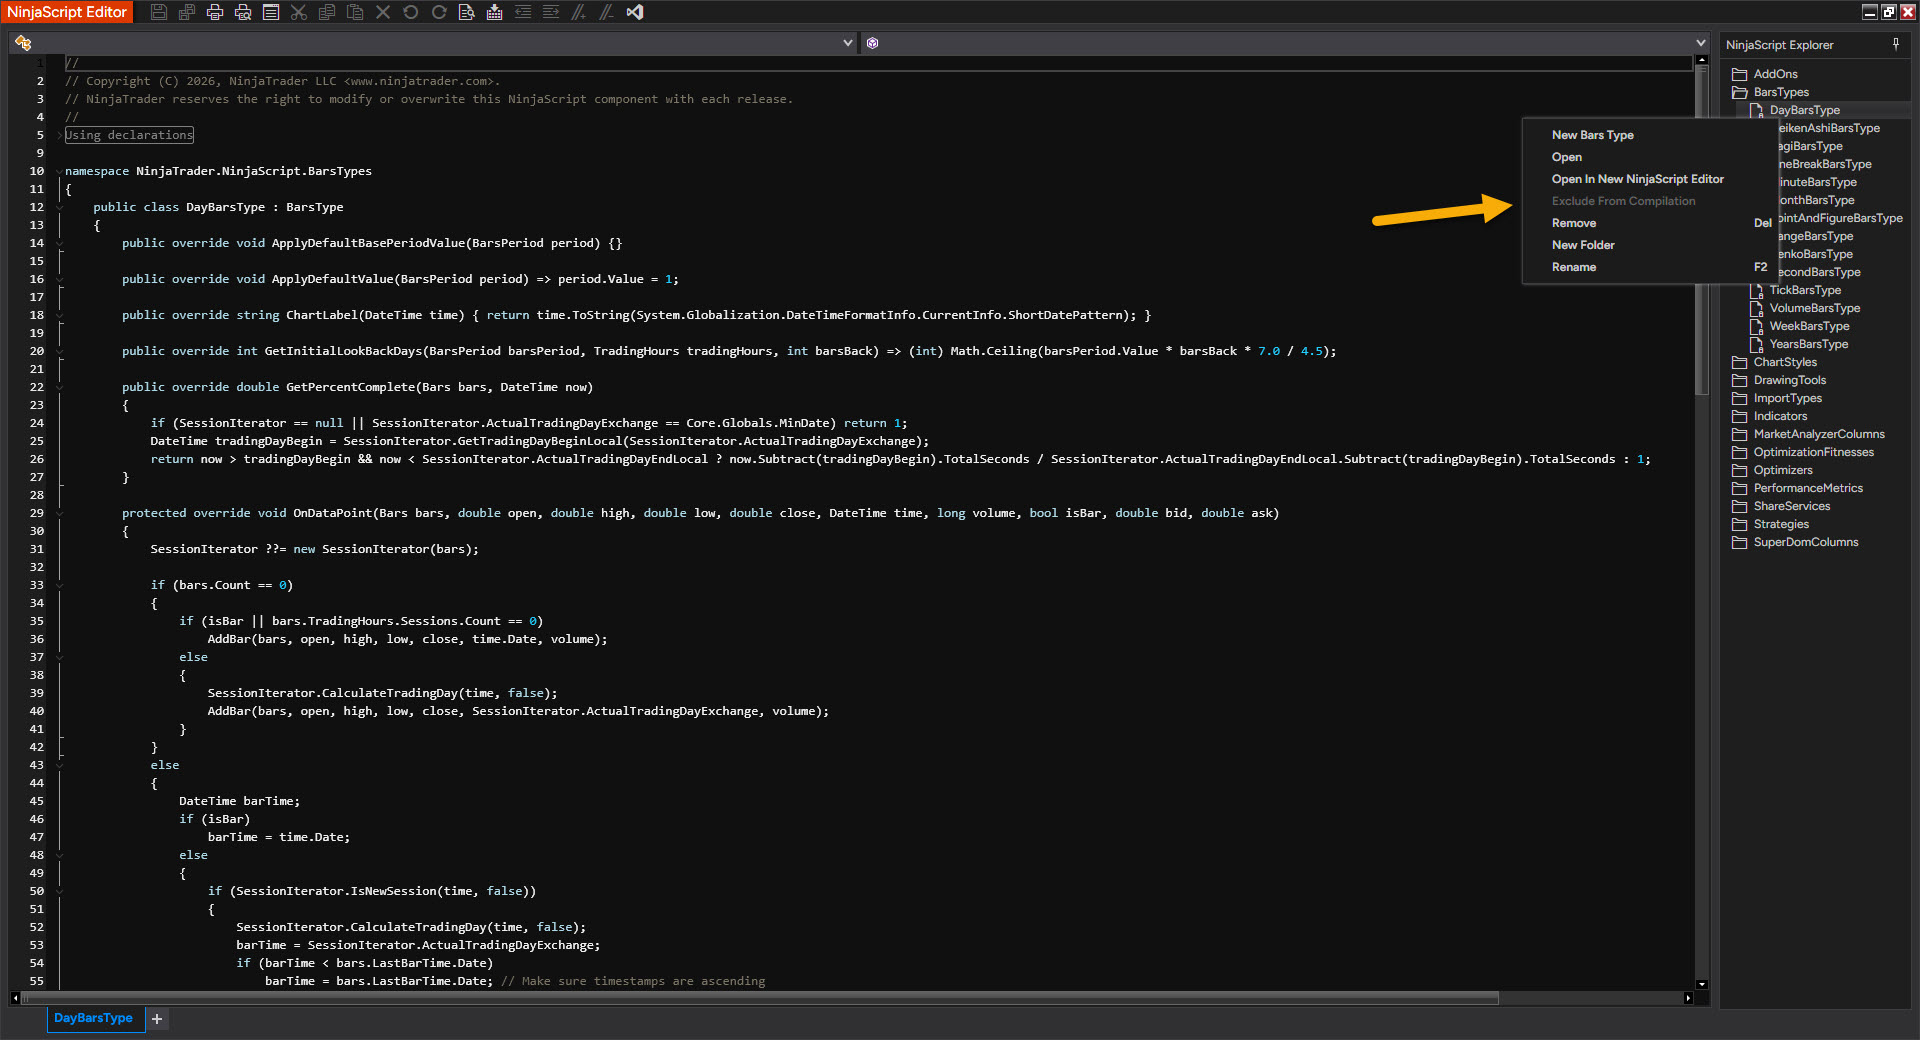Click the NinjaScript Editor window title
The height and width of the screenshot is (1040, 1920).
67,12
